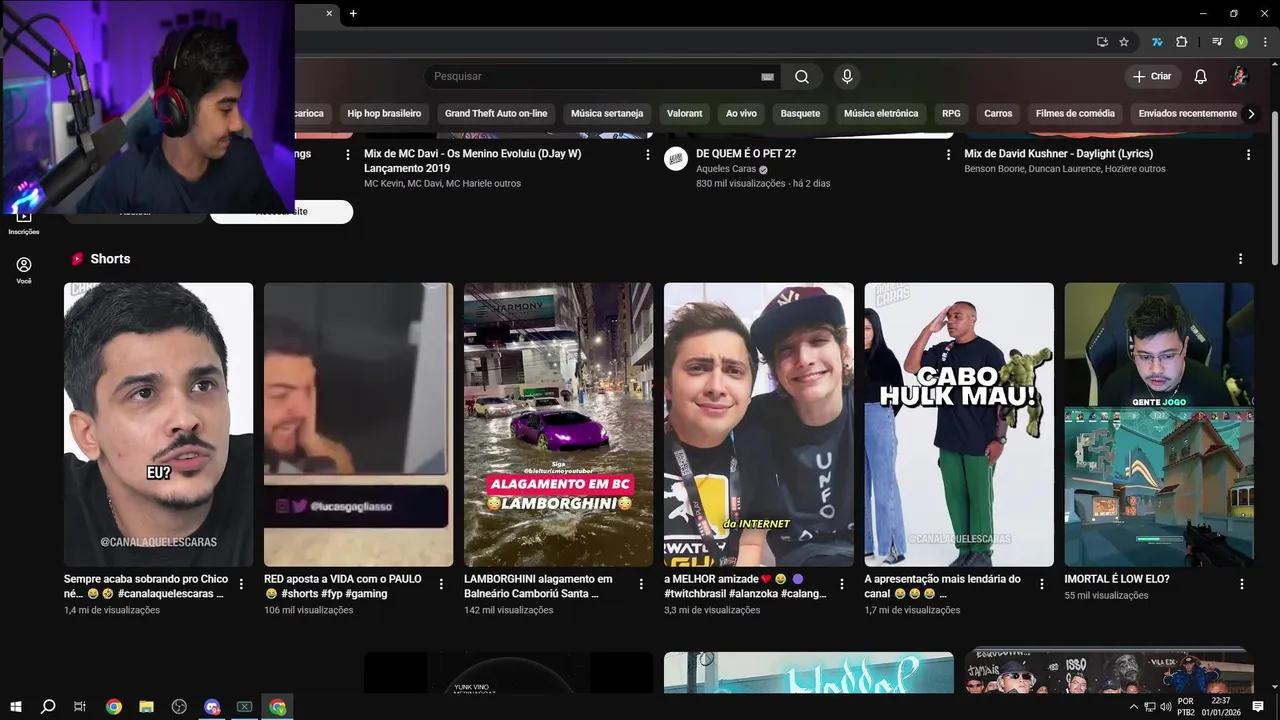This screenshot has width=1280, height=720.
Task: Select the Hip hop brasileiro chip
Action: [384, 113]
